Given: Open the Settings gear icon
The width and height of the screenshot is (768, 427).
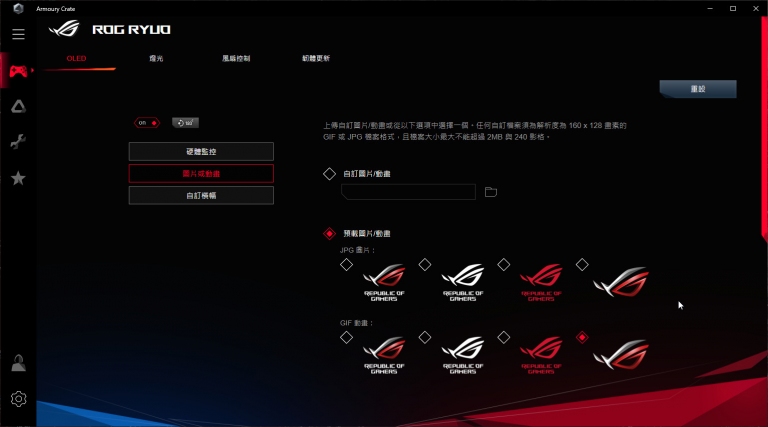Looking at the screenshot, I should (19, 399).
